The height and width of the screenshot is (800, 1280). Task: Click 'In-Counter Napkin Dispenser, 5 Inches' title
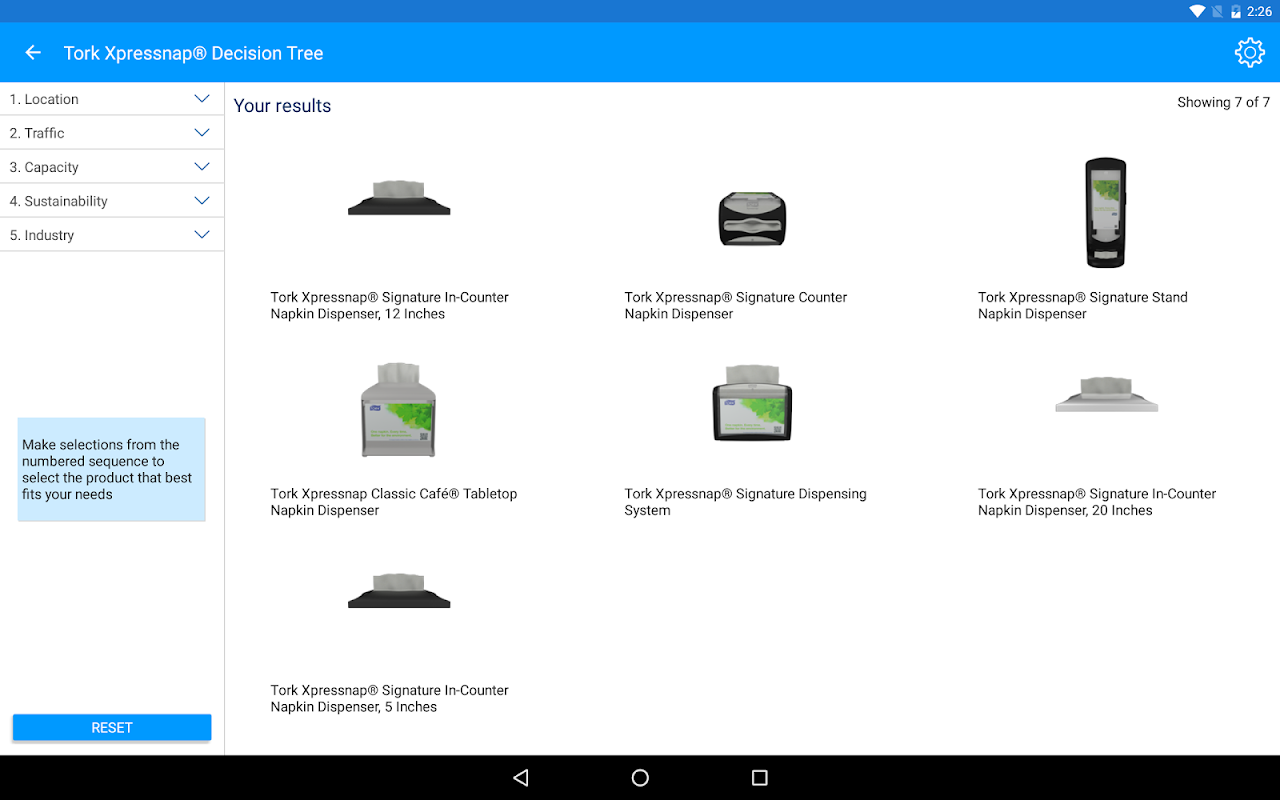point(390,698)
